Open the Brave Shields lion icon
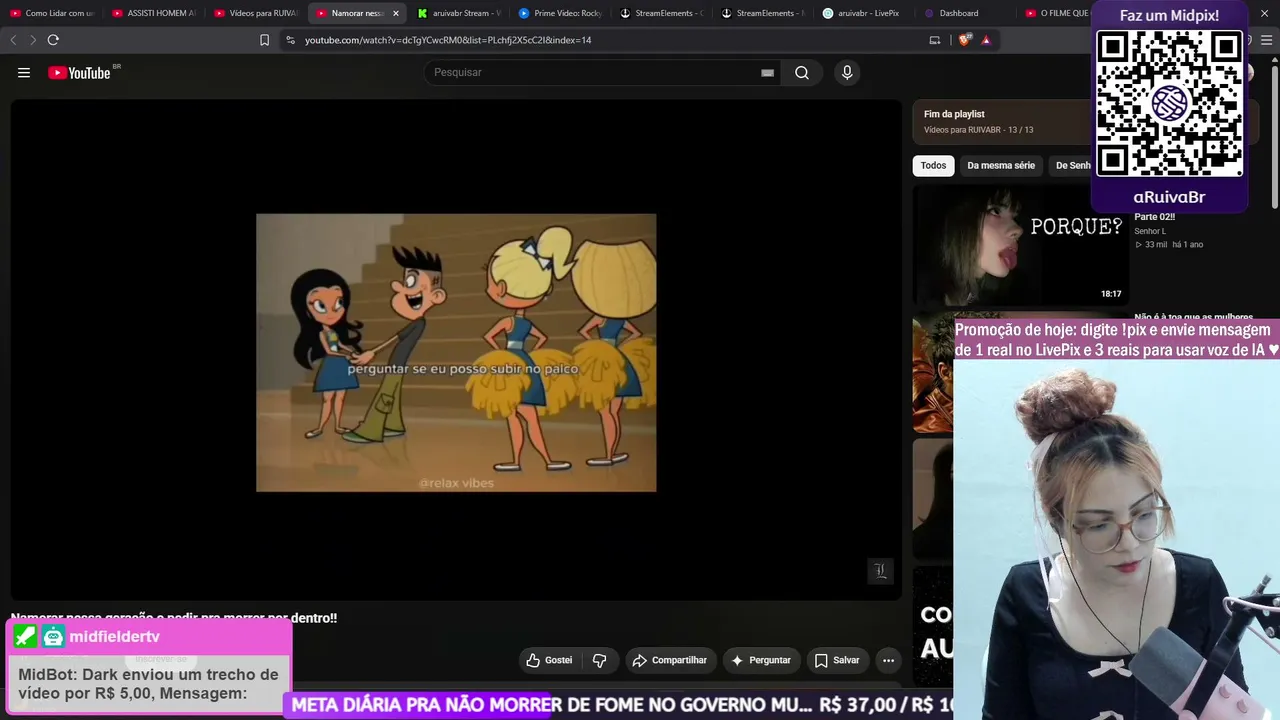Image resolution: width=1280 pixels, height=720 pixels. click(x=964, y=40)
